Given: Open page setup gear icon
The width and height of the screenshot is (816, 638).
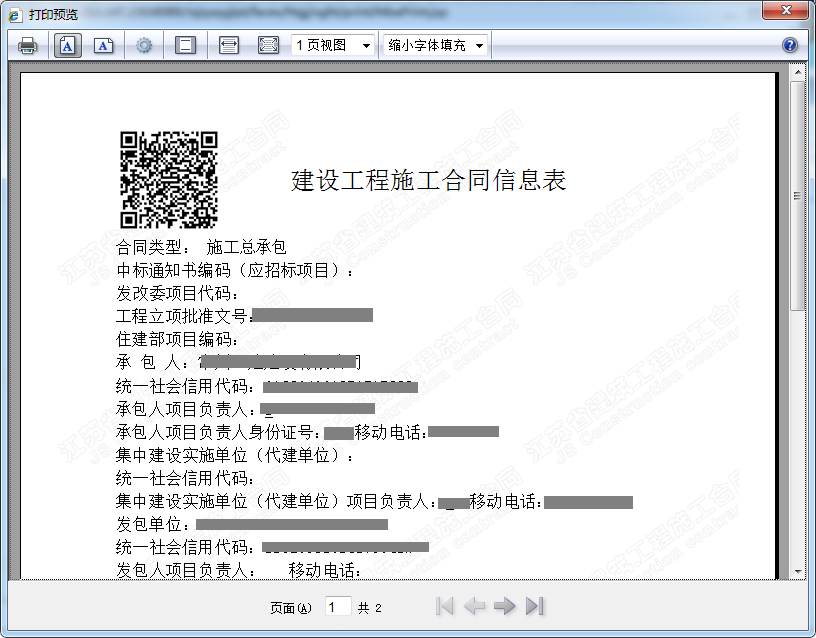Looking at the screenshot, I should (144, 45).
